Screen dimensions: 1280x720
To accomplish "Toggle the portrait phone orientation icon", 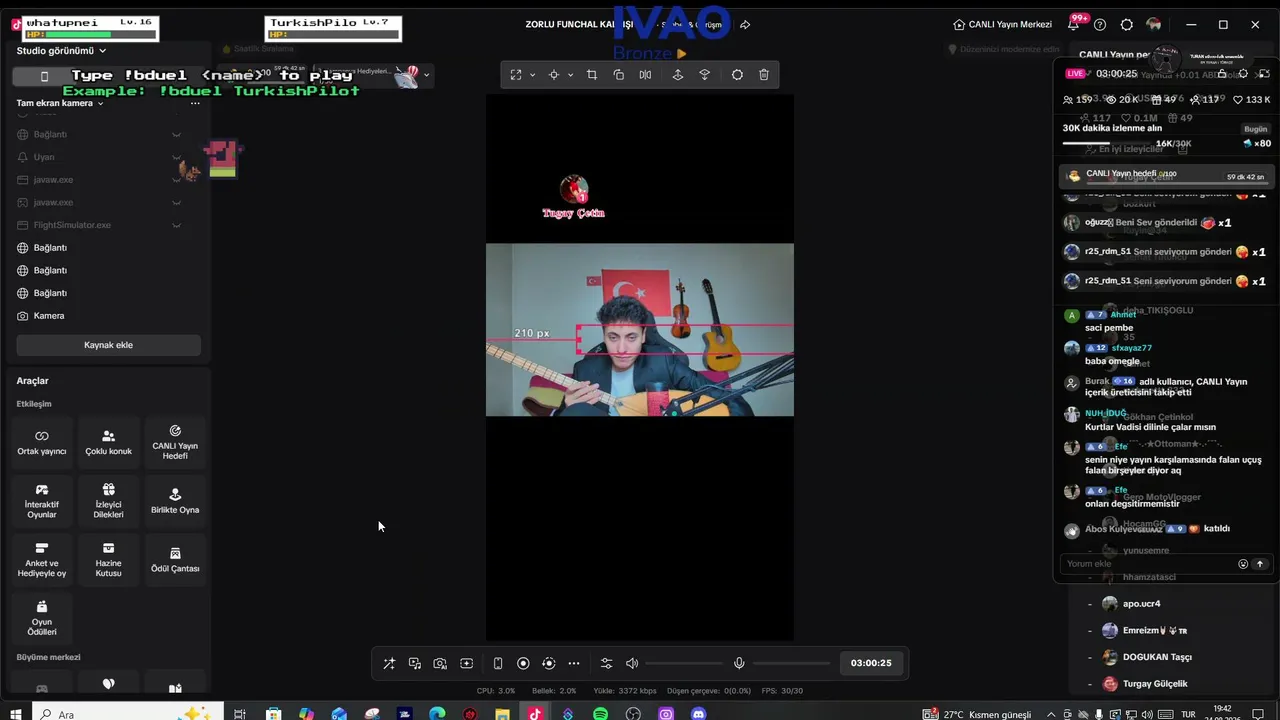I will pyautogui.click(x=498, y=663).
